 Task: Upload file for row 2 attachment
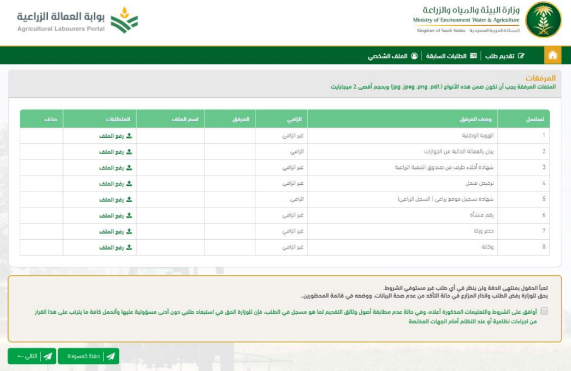pyautogui.click(x=115, y=152)
